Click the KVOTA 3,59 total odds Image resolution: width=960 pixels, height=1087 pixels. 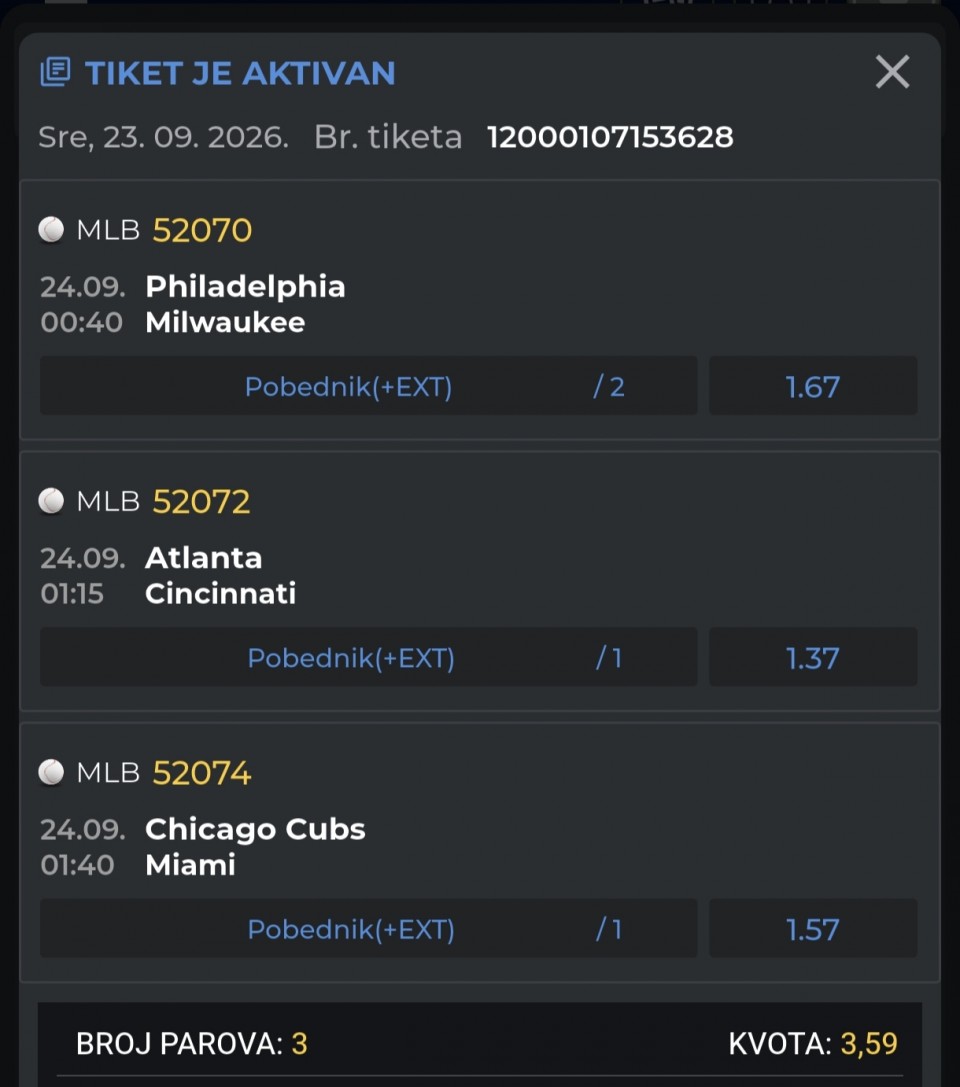point(813,1043)
